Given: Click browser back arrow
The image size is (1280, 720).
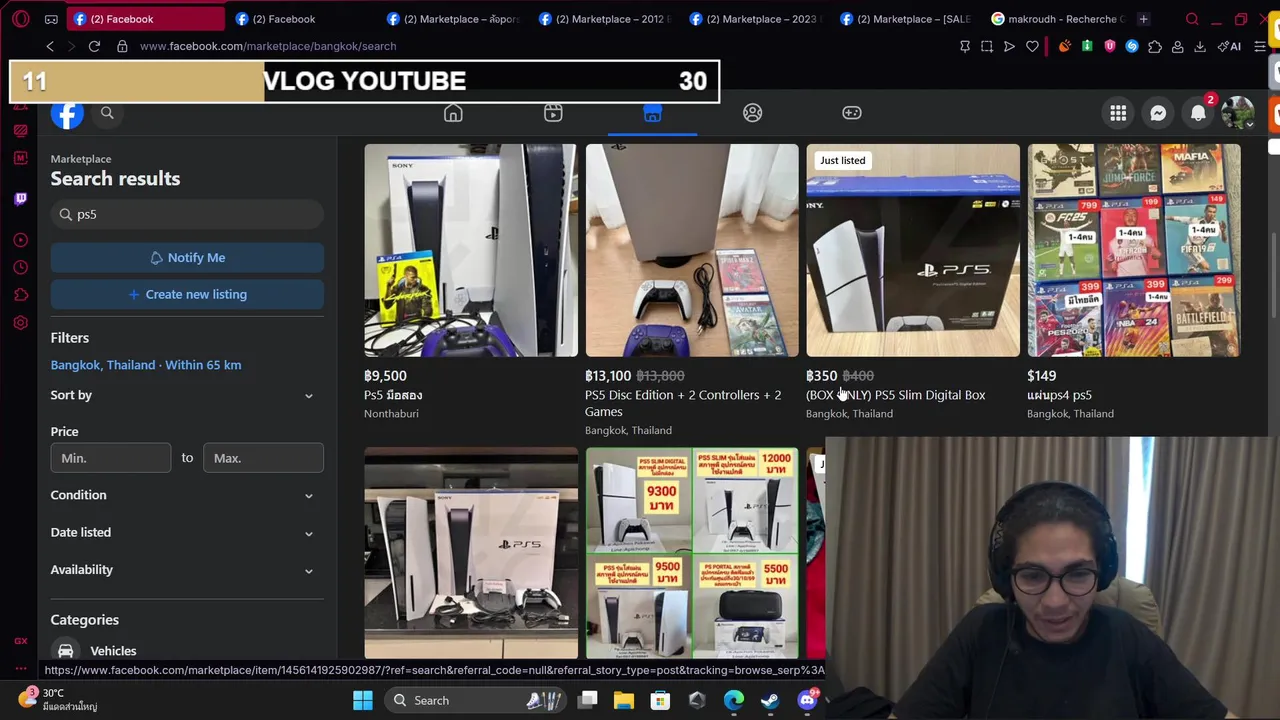Looking at the screenshot, I should [x=50, y=46].
